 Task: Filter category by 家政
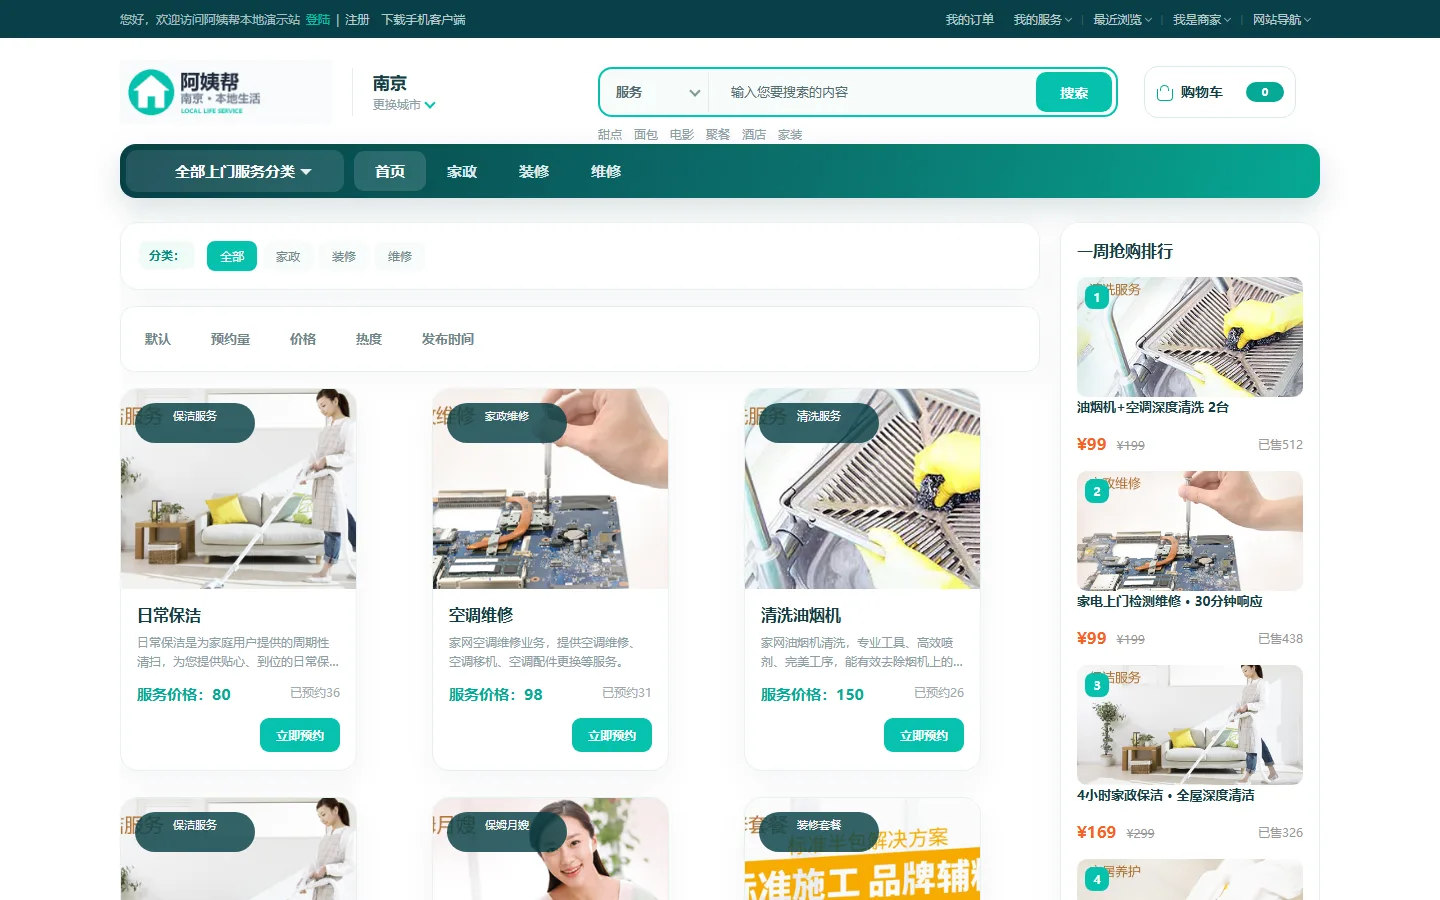pos(288,256)
